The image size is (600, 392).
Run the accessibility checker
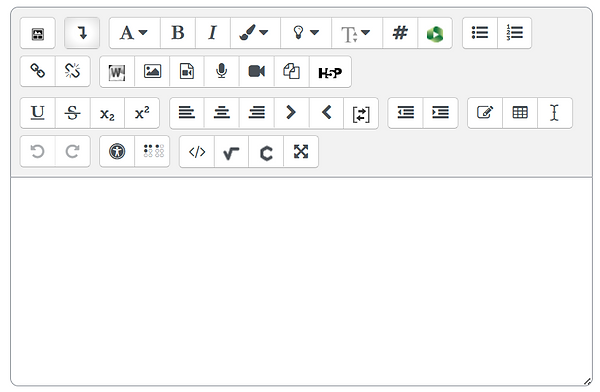pos(117,152)
